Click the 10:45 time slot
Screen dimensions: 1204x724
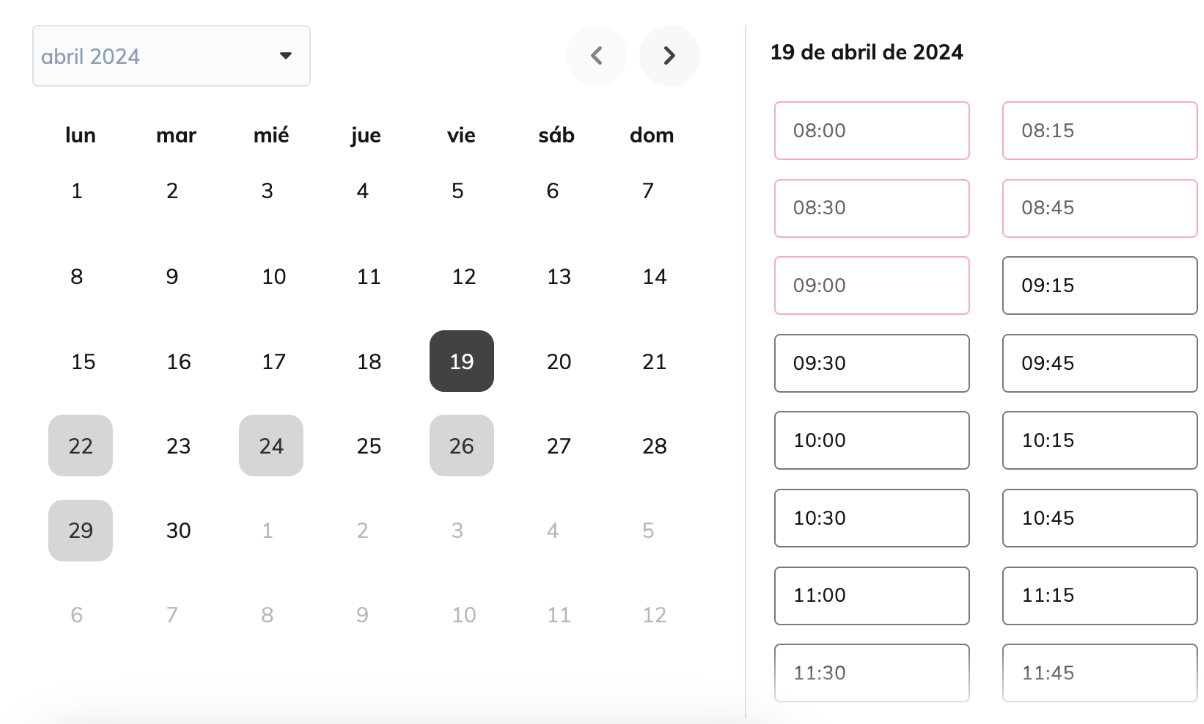tap(1100, 518)
